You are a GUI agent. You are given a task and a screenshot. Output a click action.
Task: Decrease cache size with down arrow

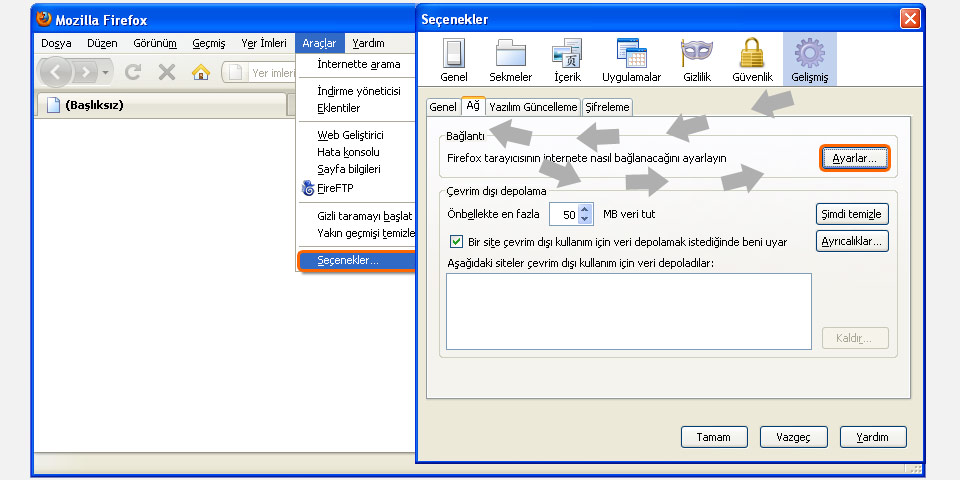coord(585,219)
